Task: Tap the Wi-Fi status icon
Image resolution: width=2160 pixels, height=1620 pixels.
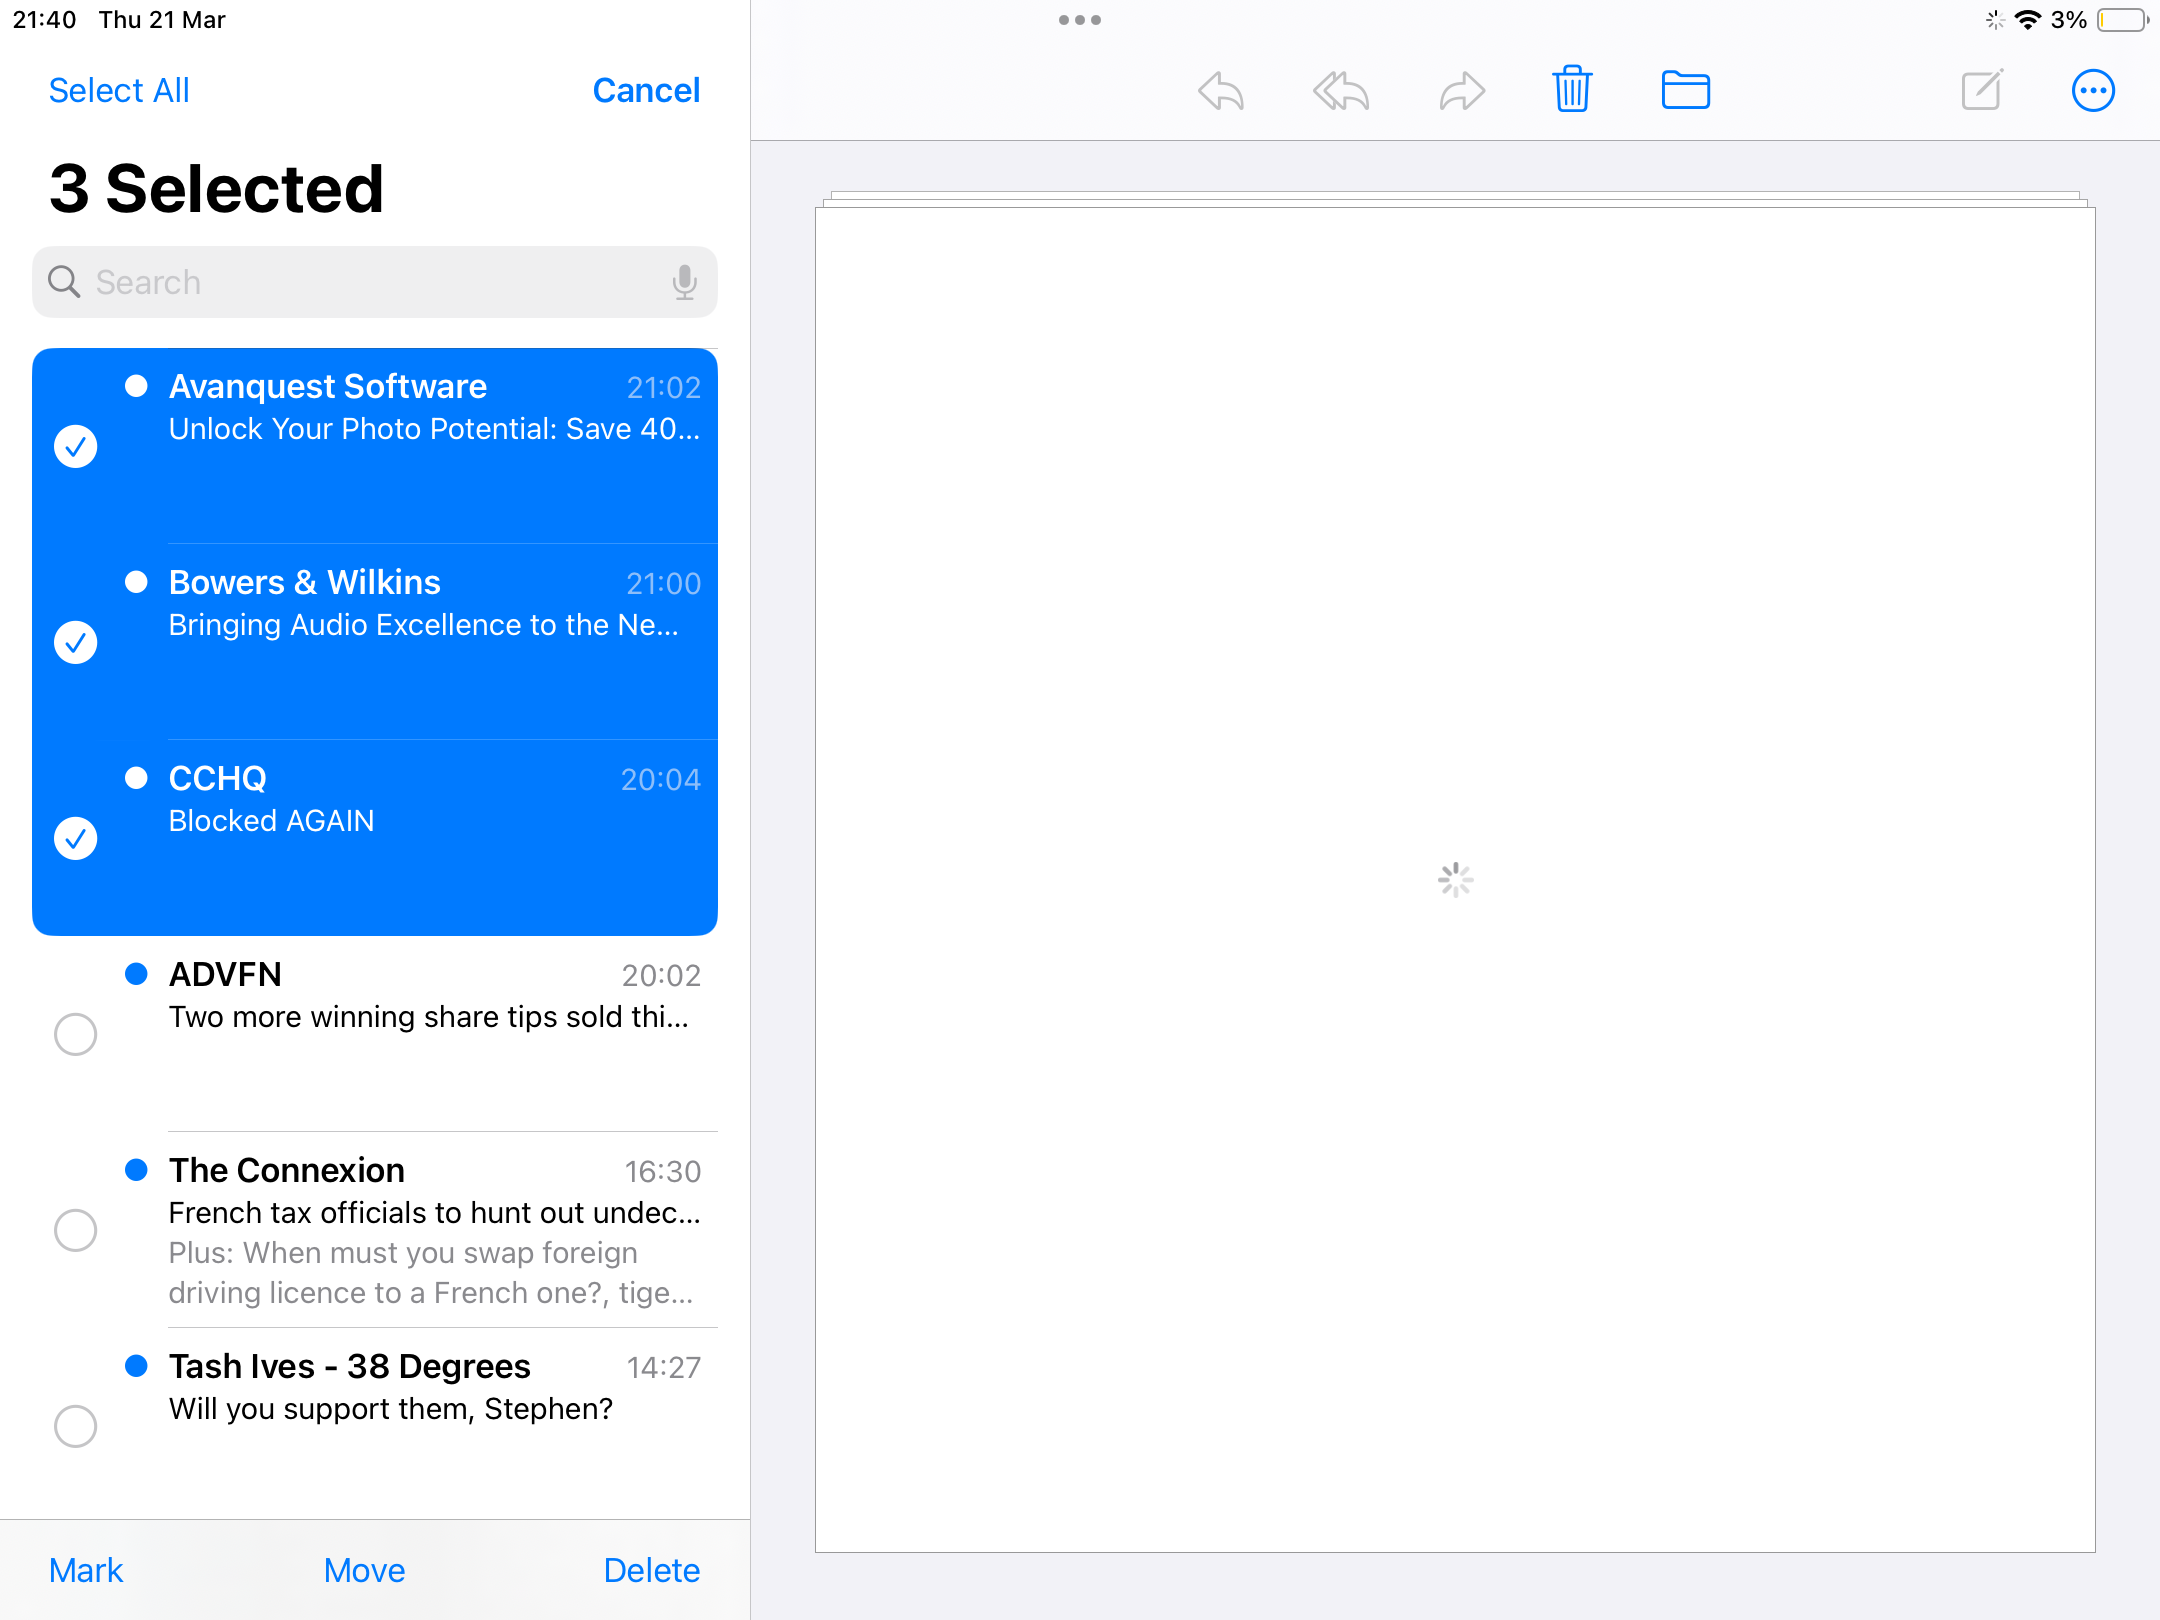Action: [2028, 20]
